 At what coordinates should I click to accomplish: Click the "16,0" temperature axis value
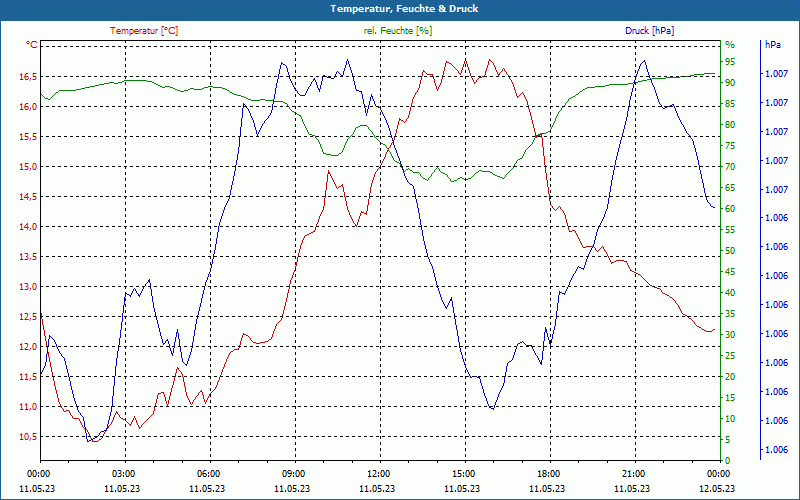[x=28, y=107]
